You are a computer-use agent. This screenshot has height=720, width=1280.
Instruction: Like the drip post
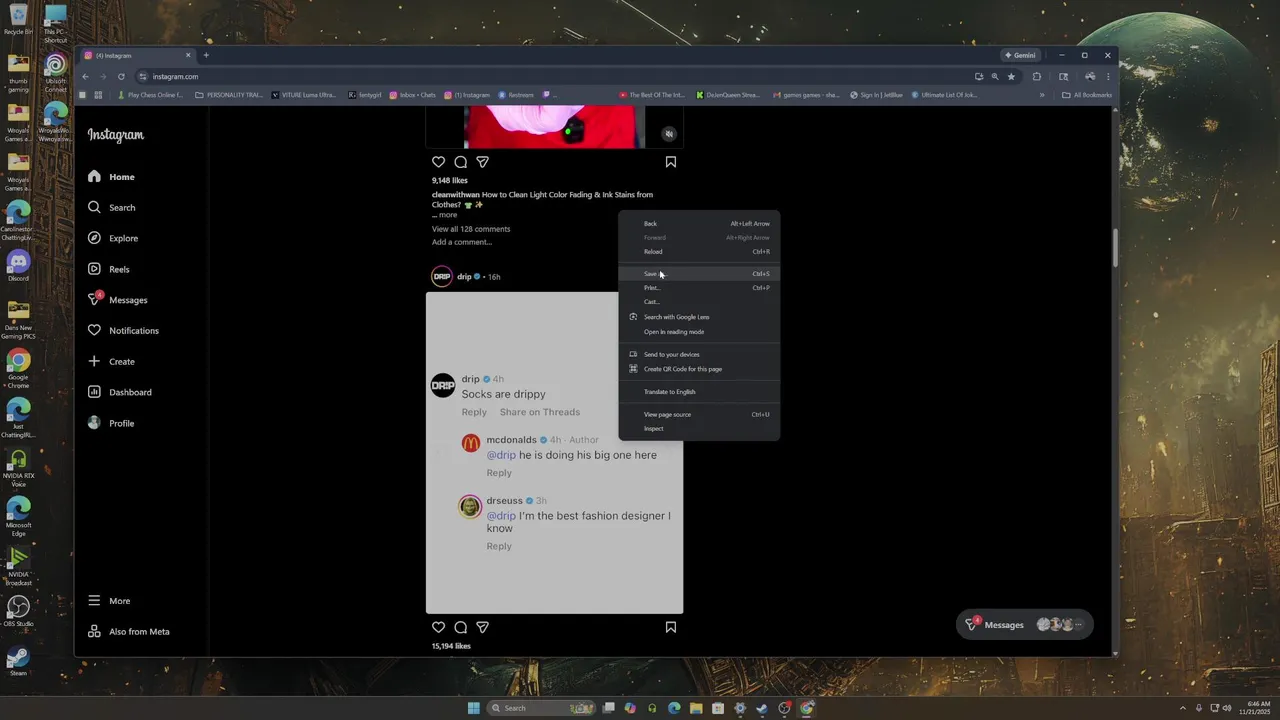(x=438, y=627)
